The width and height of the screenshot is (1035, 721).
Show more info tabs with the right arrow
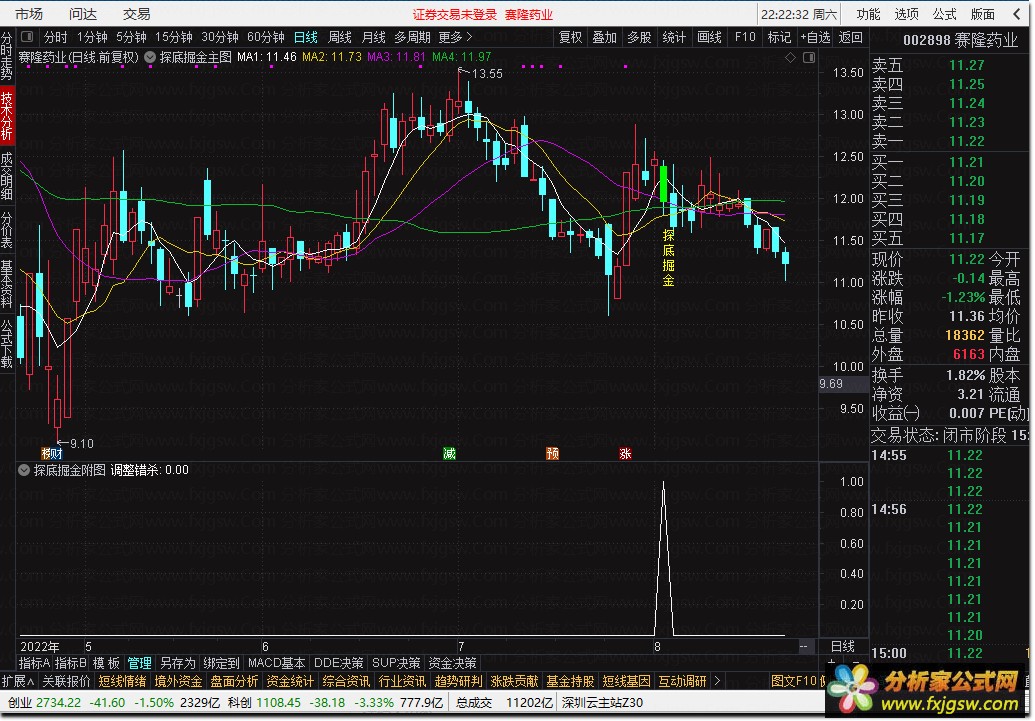717,681
